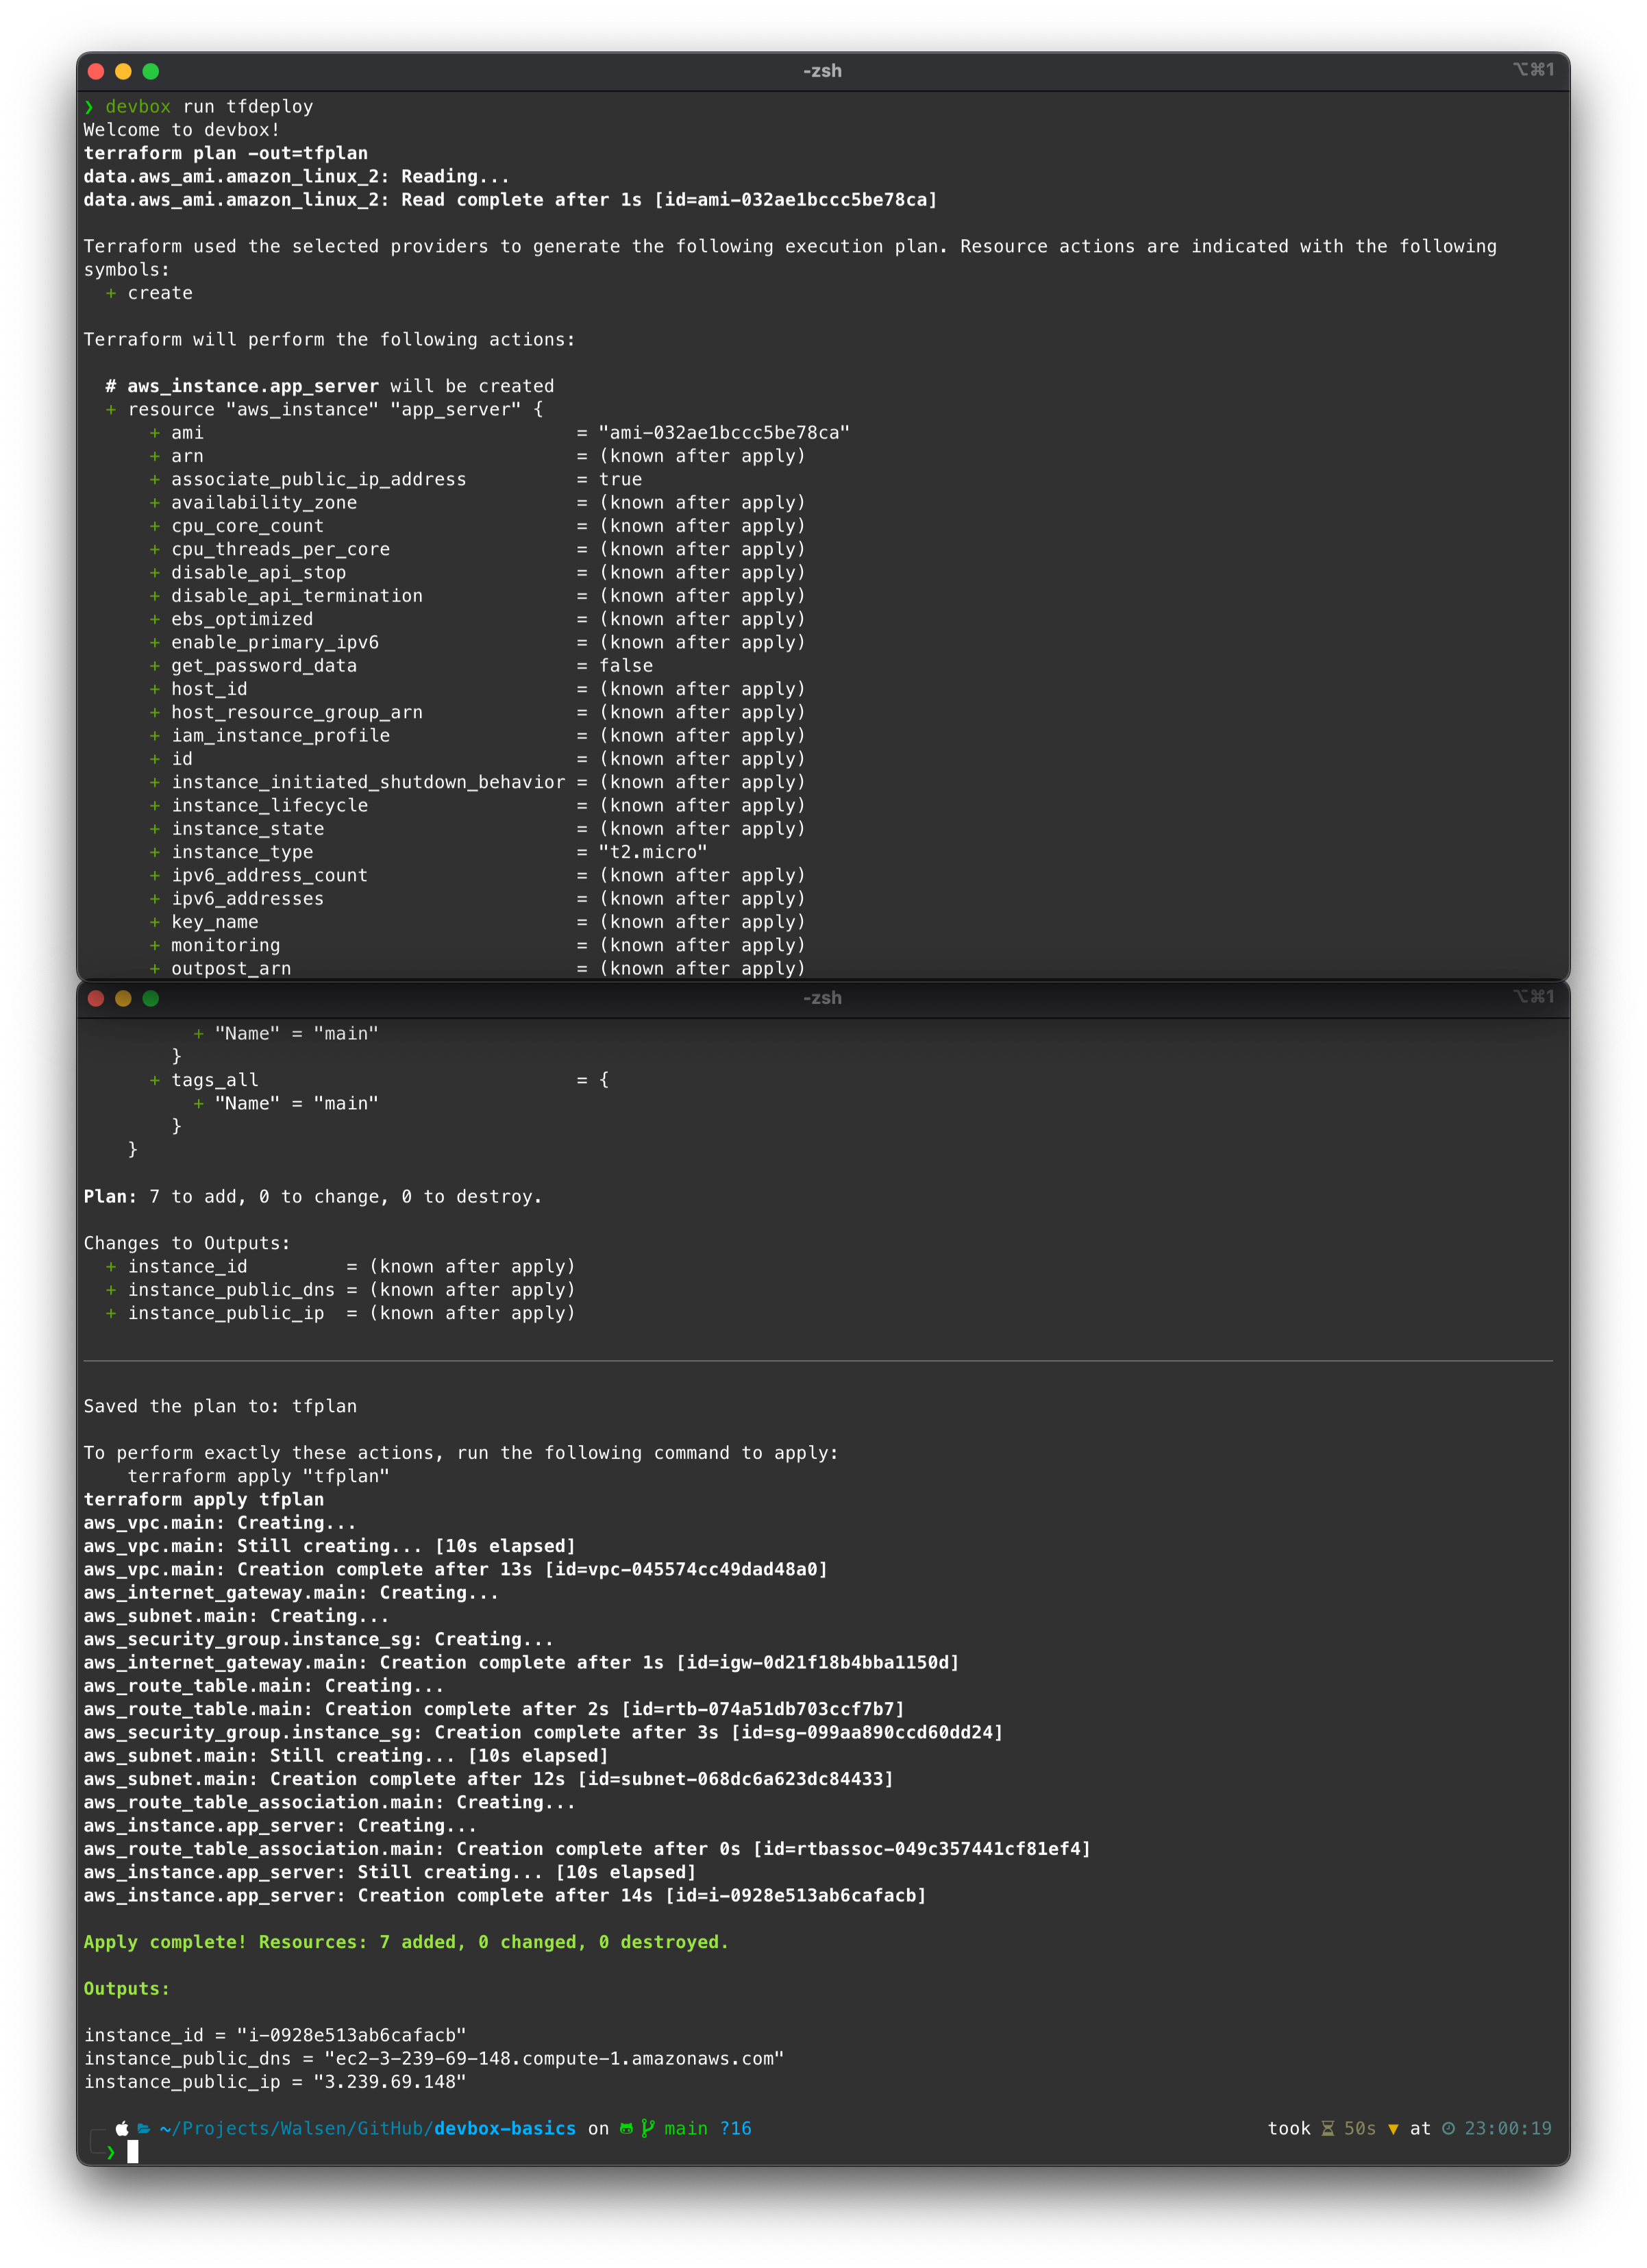
Task: Click the 'terraform apply tfplan' bold command line
Action: tap(204, 1499)
